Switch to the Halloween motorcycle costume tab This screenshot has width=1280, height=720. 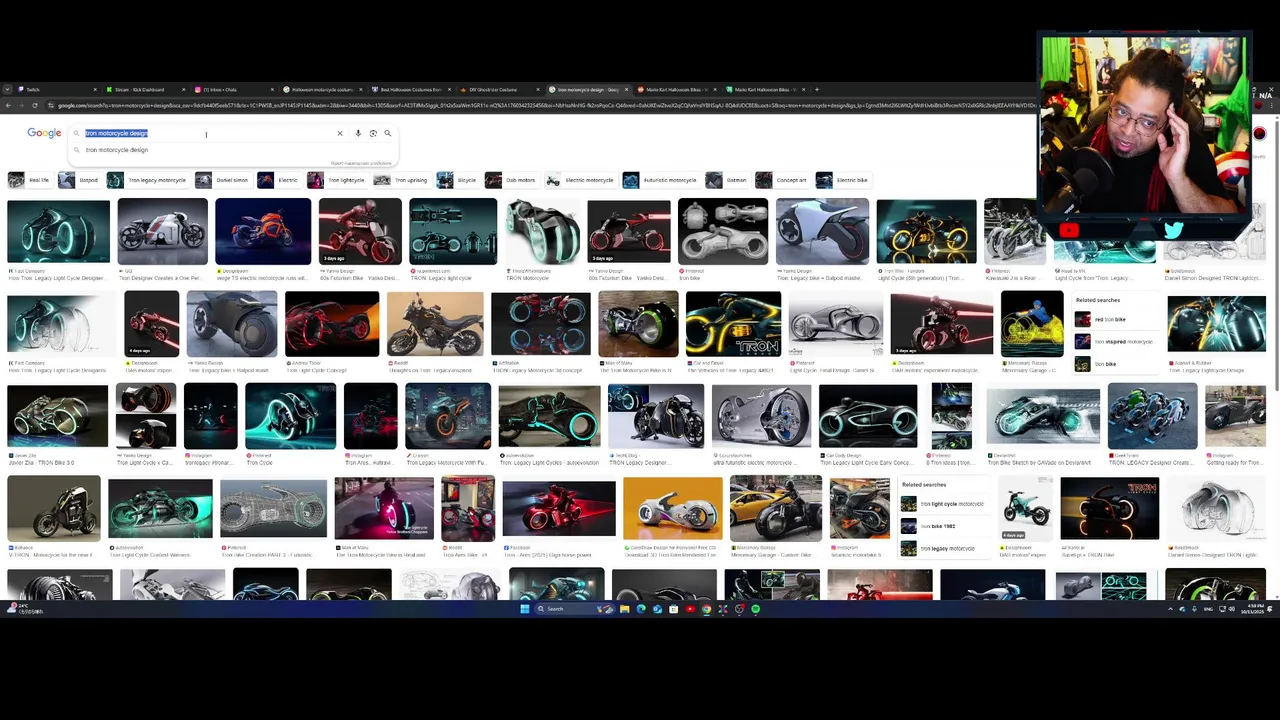pyautogui.click(x=323, y=89)
